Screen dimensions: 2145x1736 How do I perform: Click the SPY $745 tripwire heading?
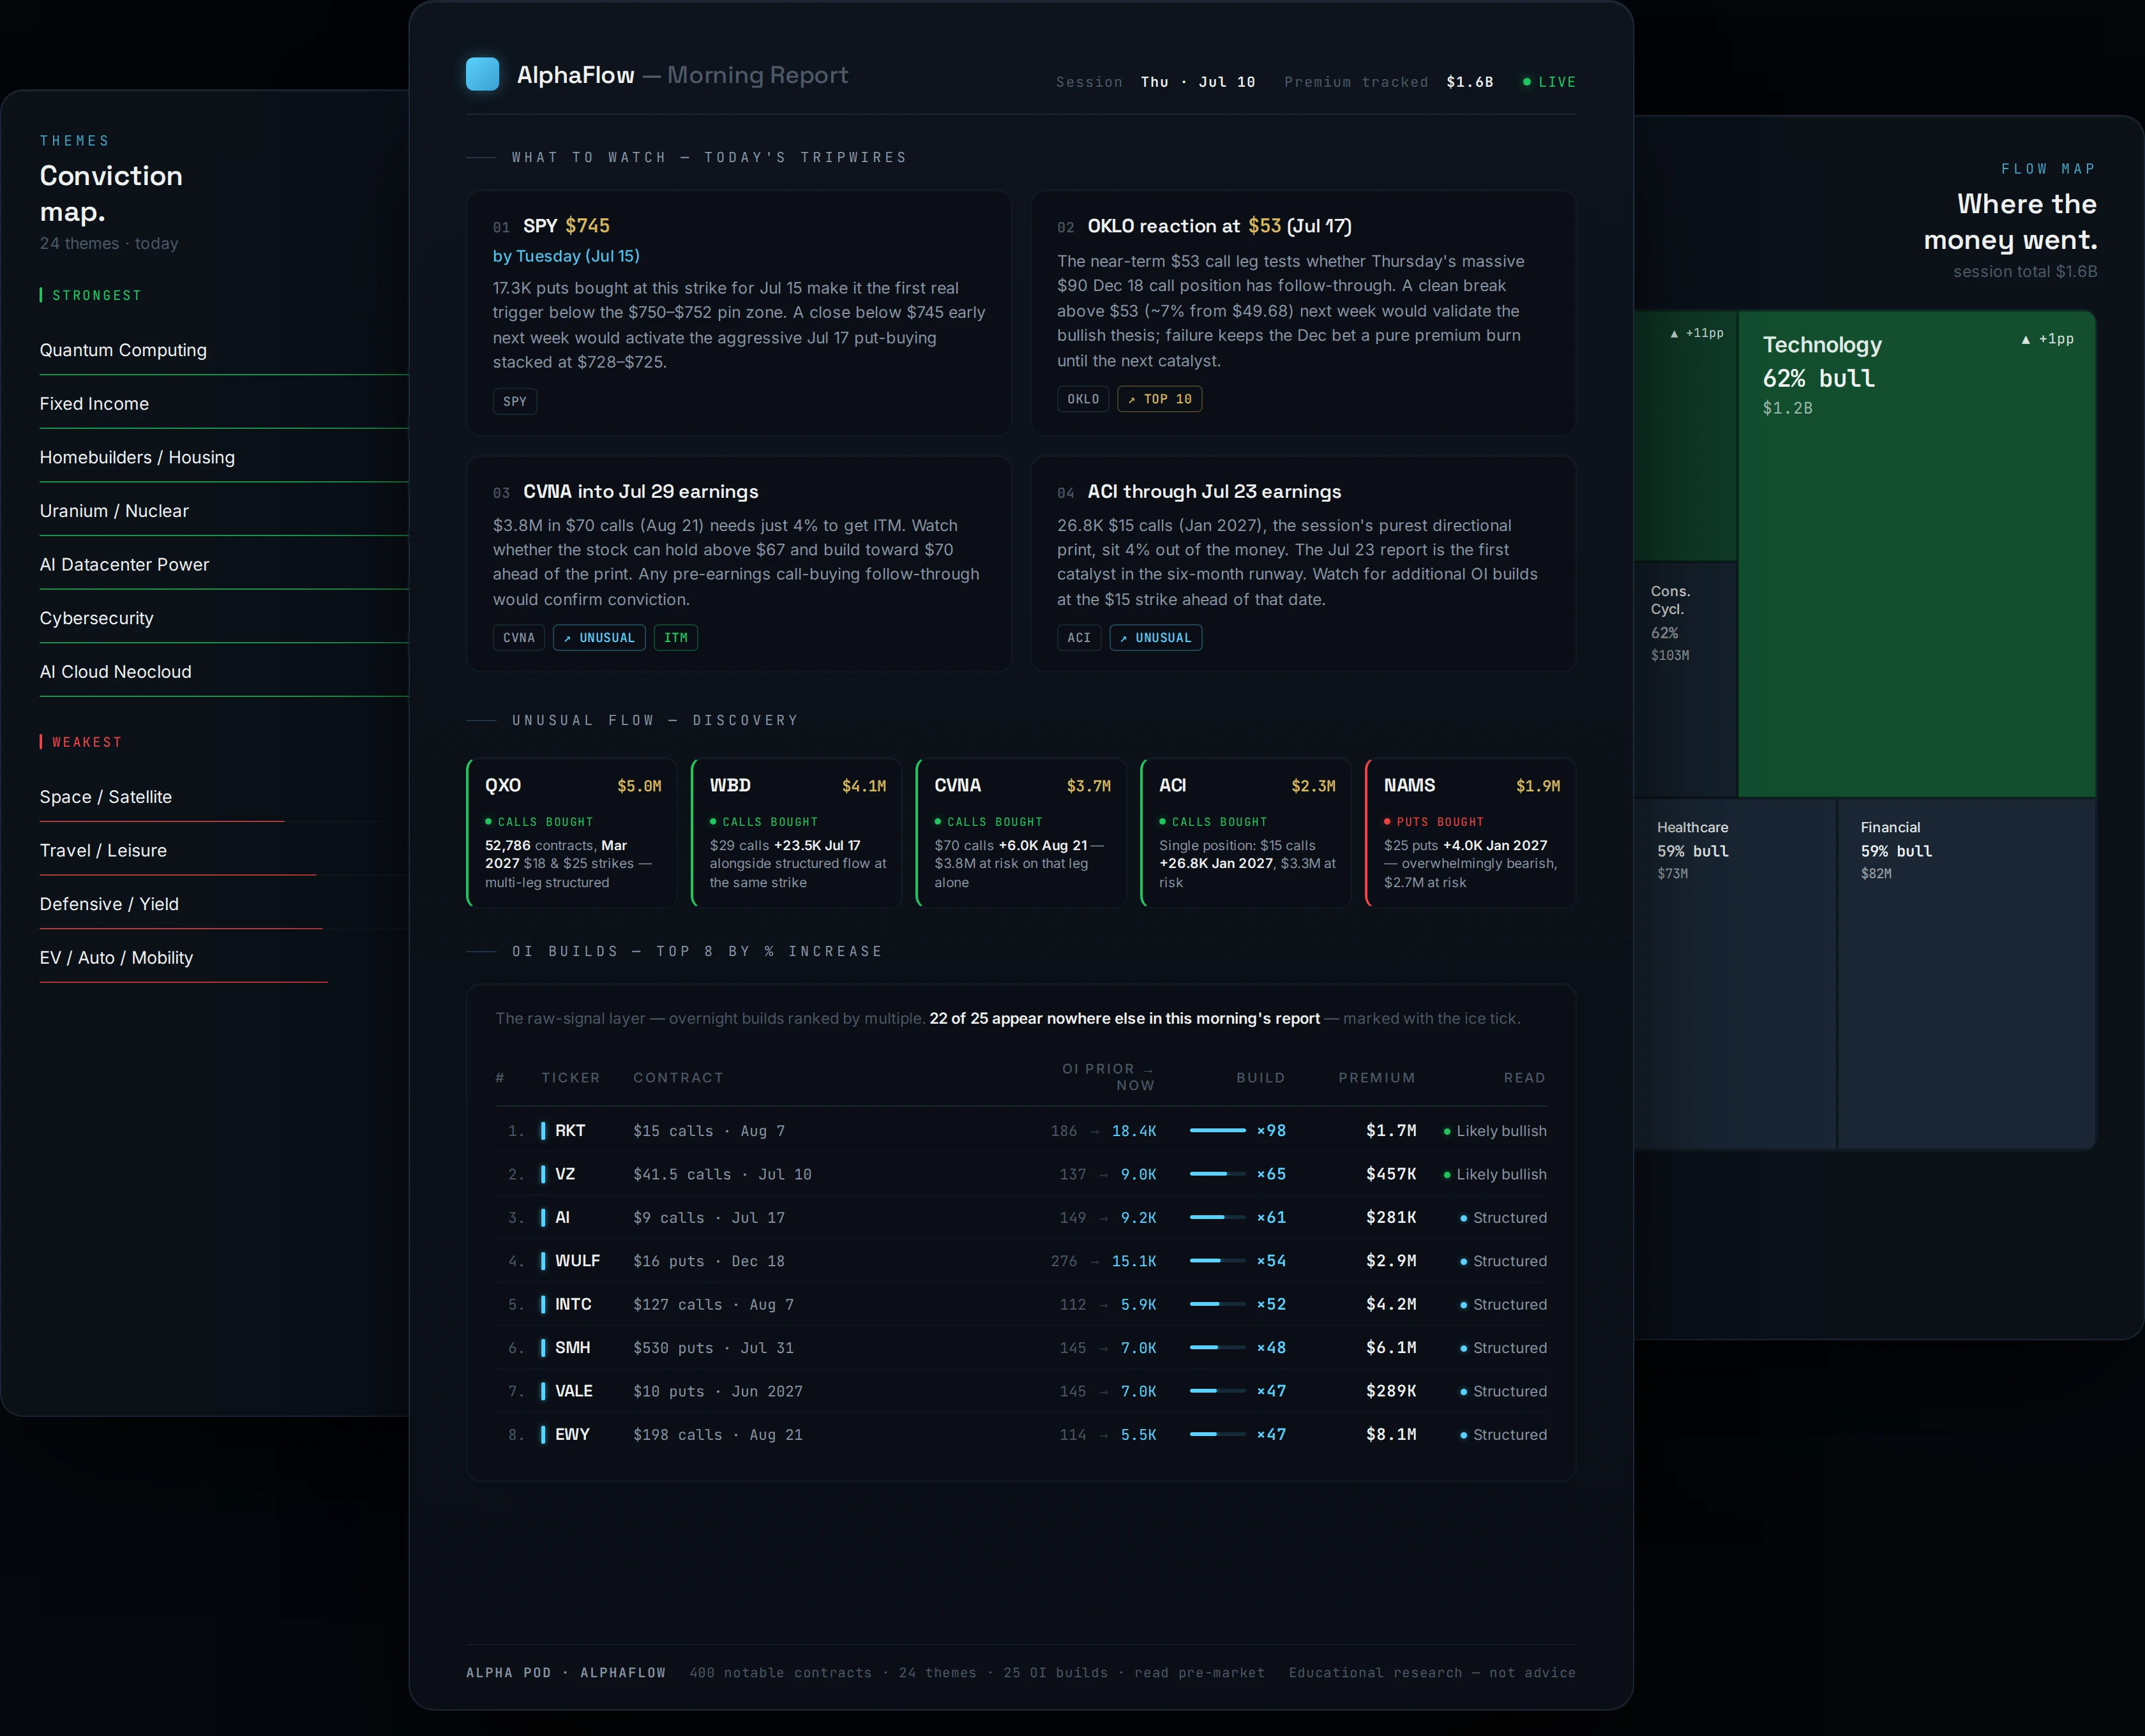pos(566,226)
